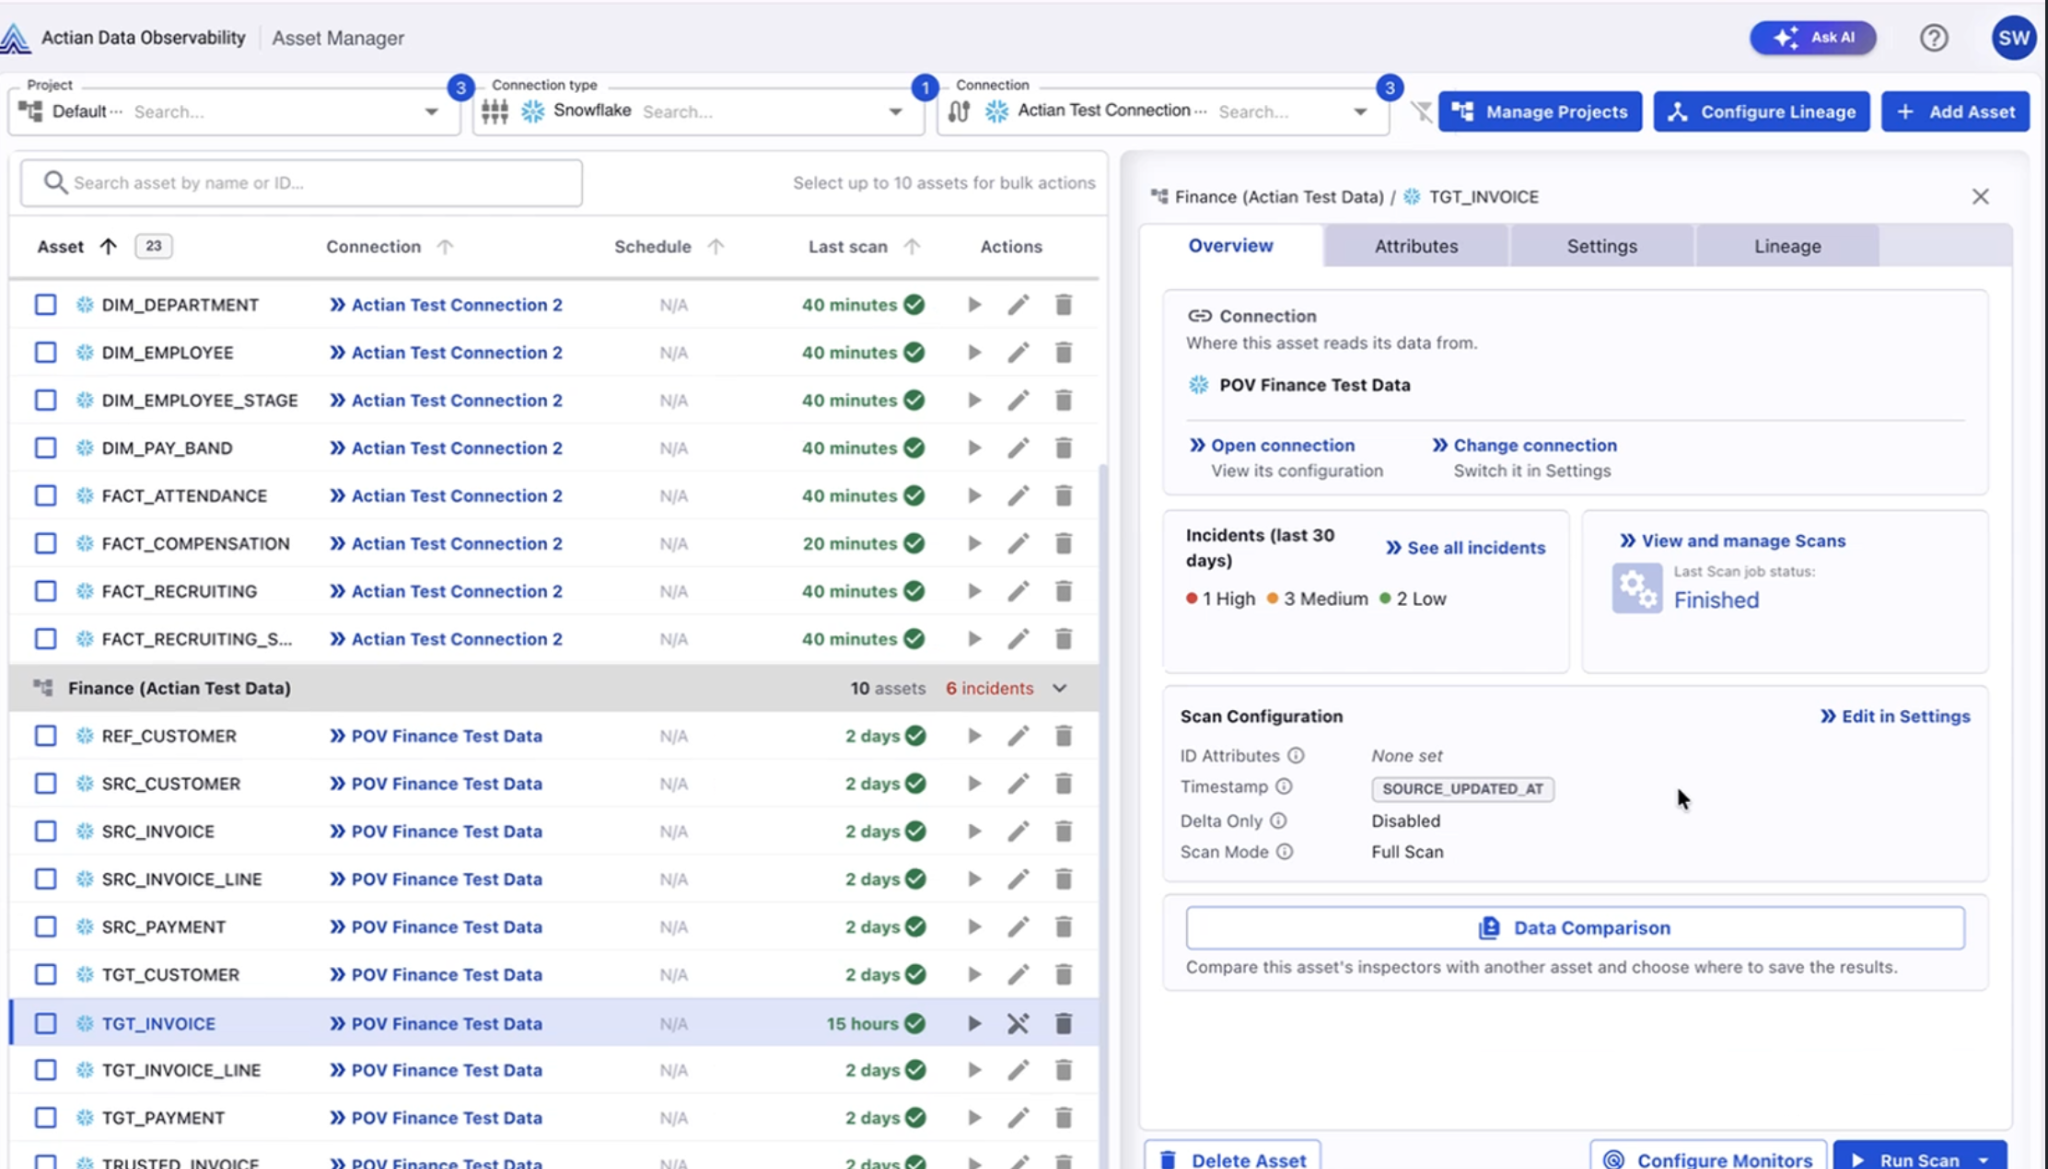Click the Search asset by name field
Screen dimensions: 2048x1169
301,183
